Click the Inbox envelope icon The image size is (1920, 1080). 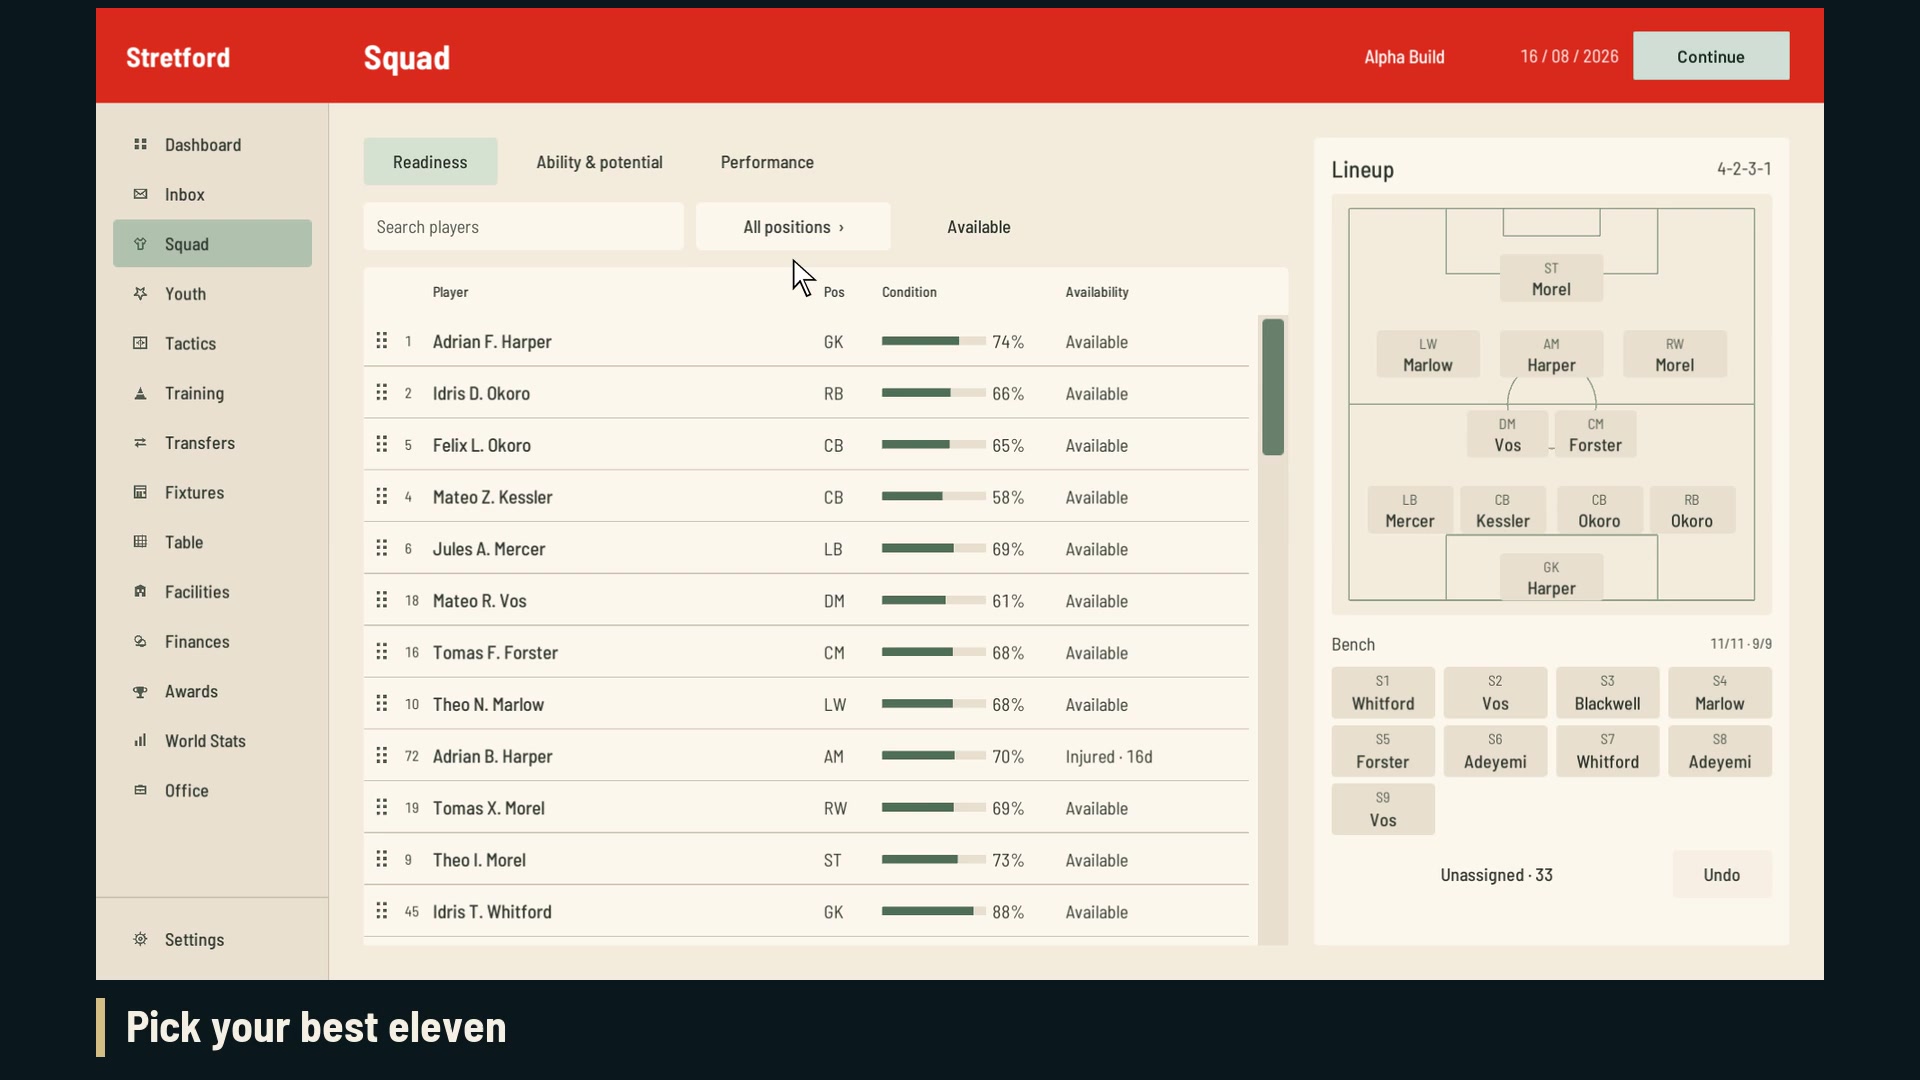point(140,194)
